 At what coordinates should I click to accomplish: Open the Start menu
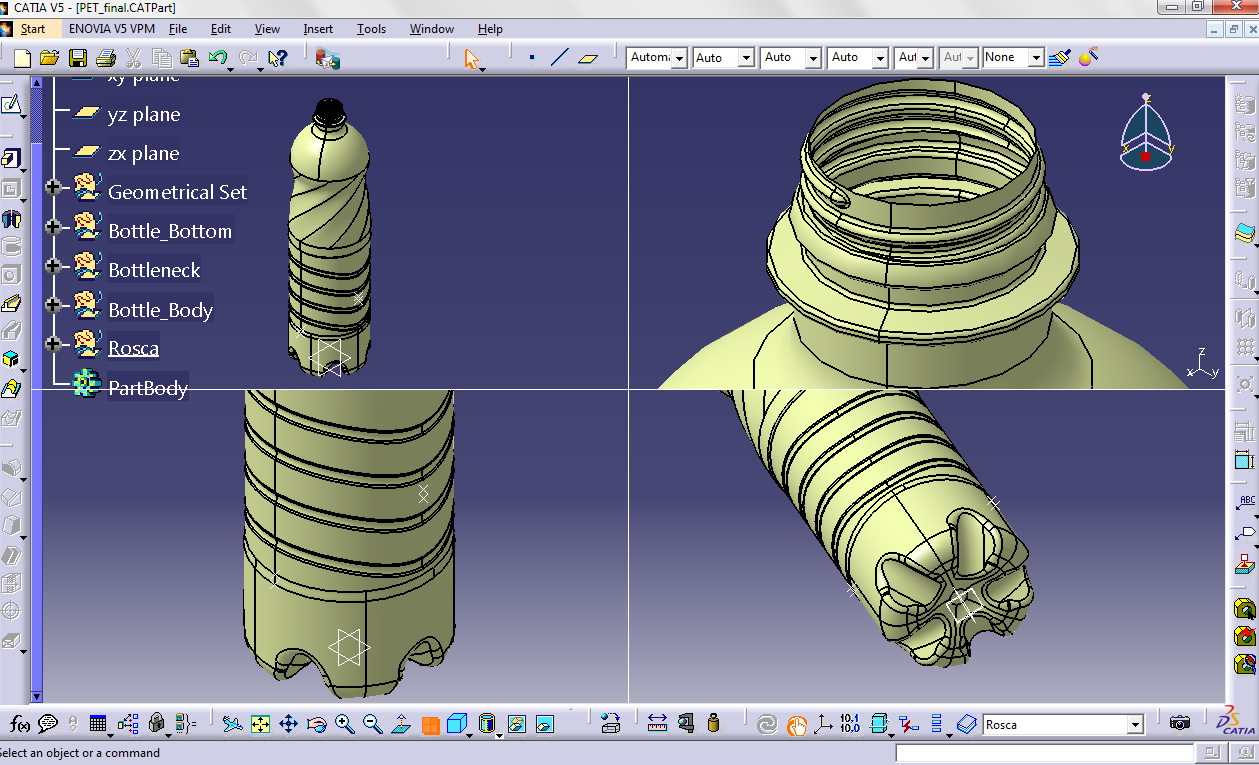[33, 29]
